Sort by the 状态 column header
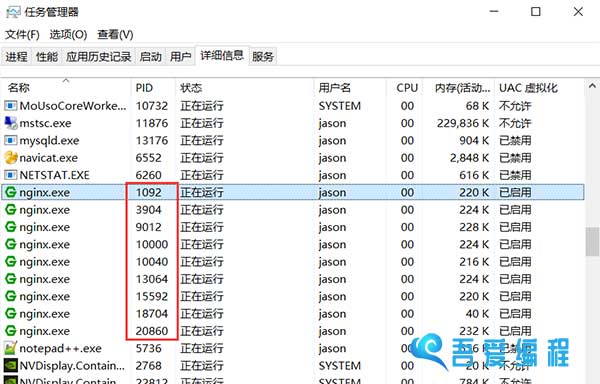The height and width of the screenshot is (384, 600). (245, 88)
